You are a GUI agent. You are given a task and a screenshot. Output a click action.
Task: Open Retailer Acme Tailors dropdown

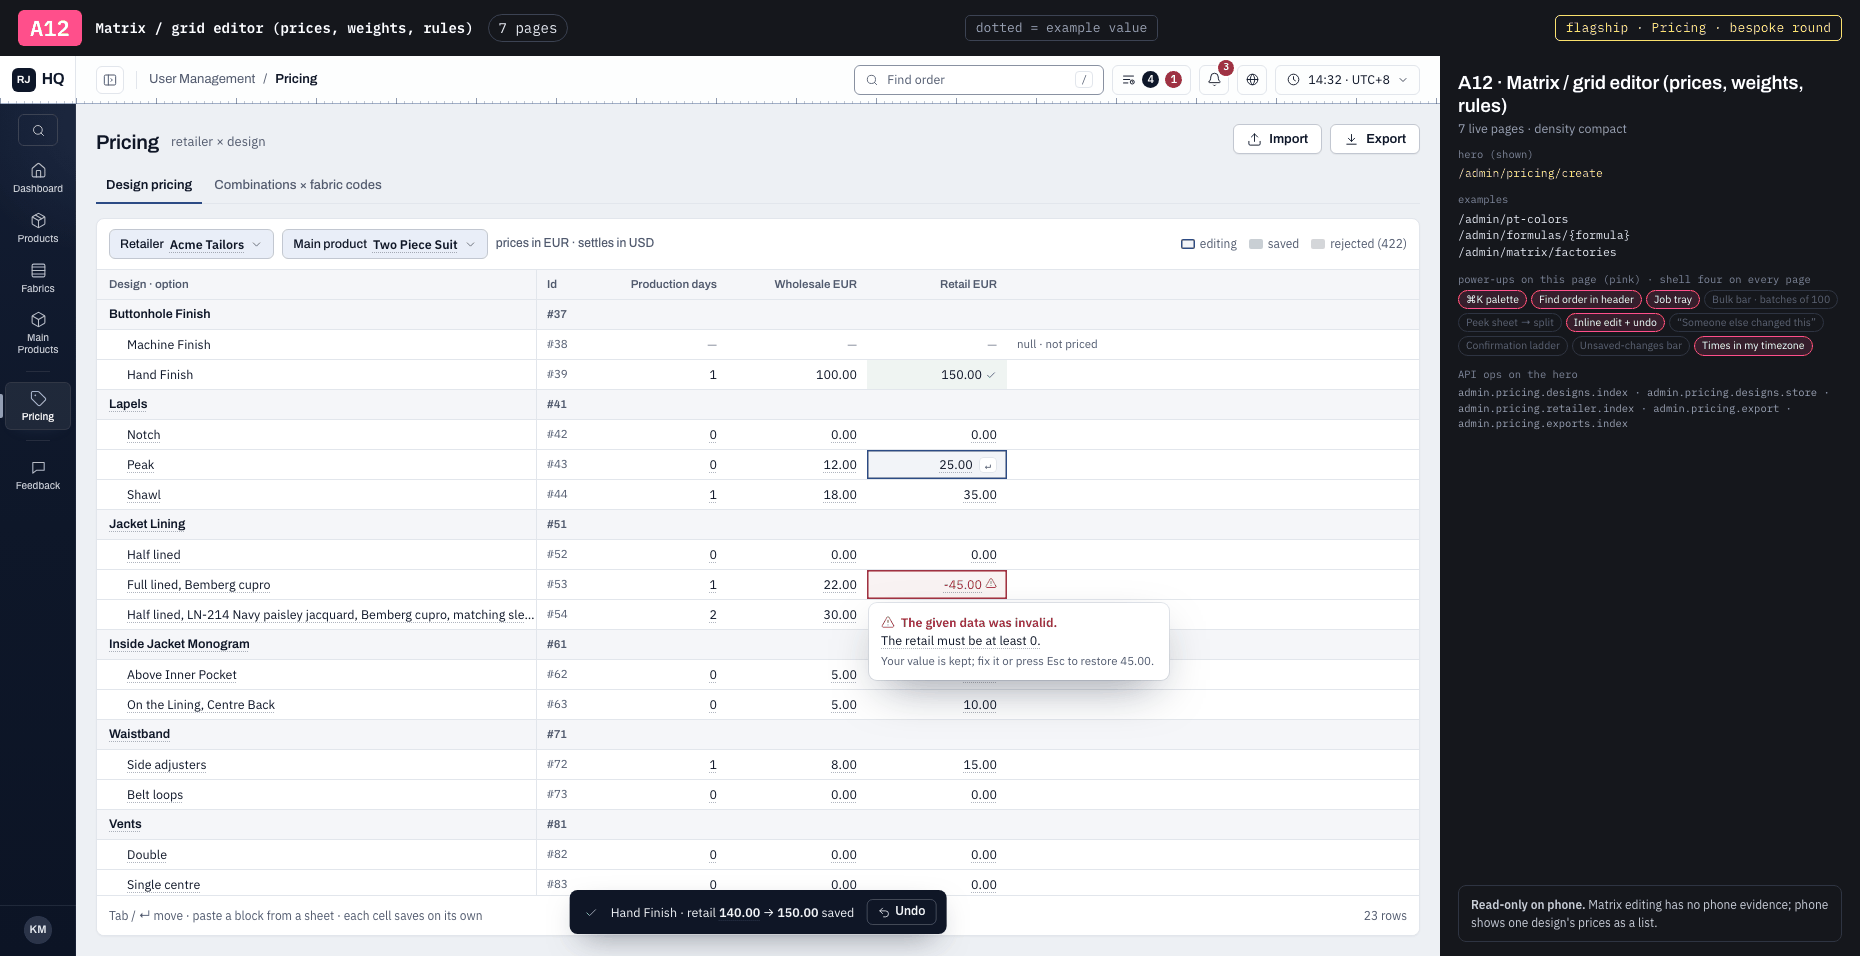pyautogui.click(x=191, y=244)
